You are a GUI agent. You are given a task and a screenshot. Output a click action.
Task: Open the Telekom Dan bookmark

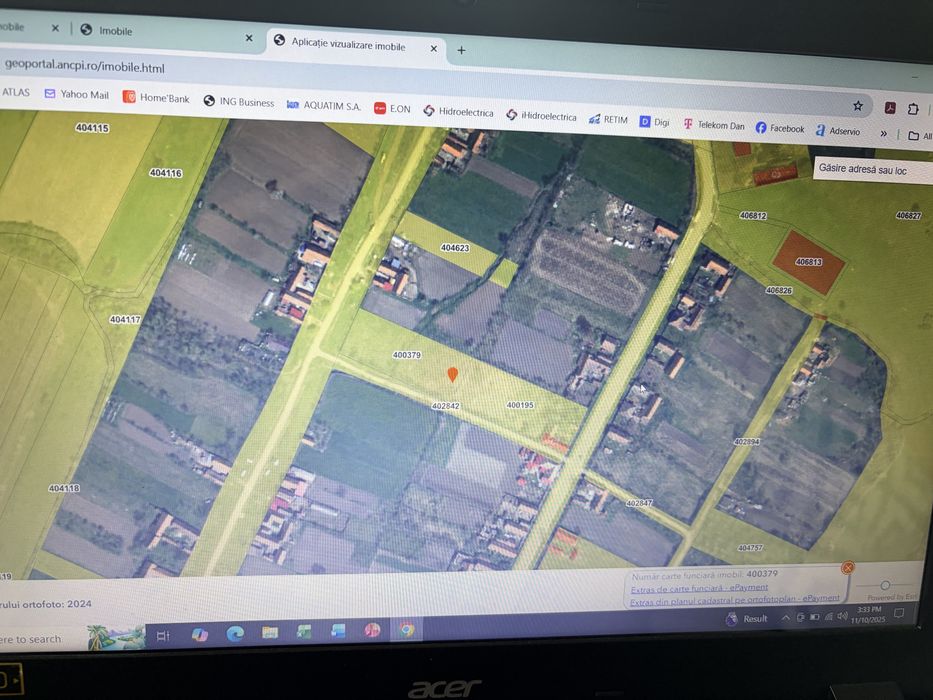click(713, 125)
